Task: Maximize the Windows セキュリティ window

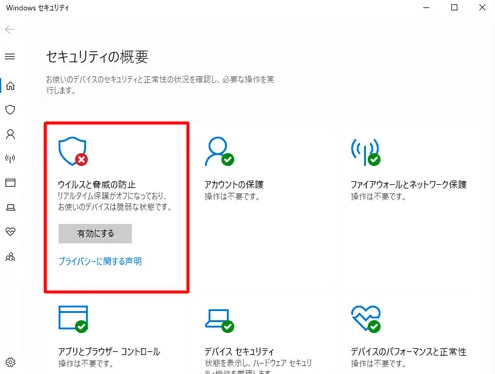Action: click(x=454, y=7)
